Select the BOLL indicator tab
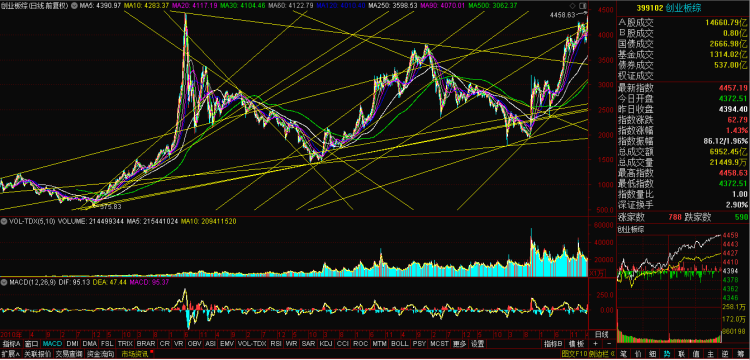Image resolution: width=750 pixels, height=360 pixels. click(399, 344)
